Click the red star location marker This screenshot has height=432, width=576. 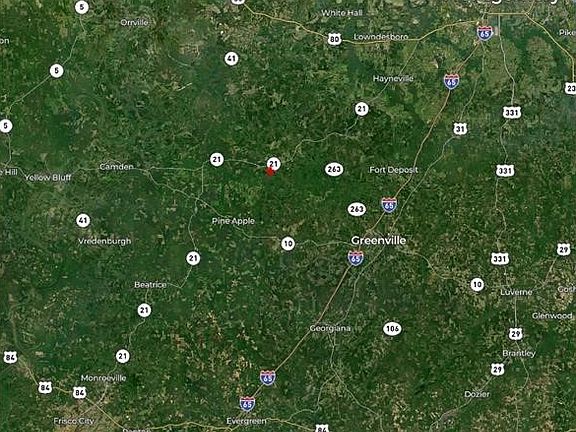pyautogui.click(x=270, y=171)
